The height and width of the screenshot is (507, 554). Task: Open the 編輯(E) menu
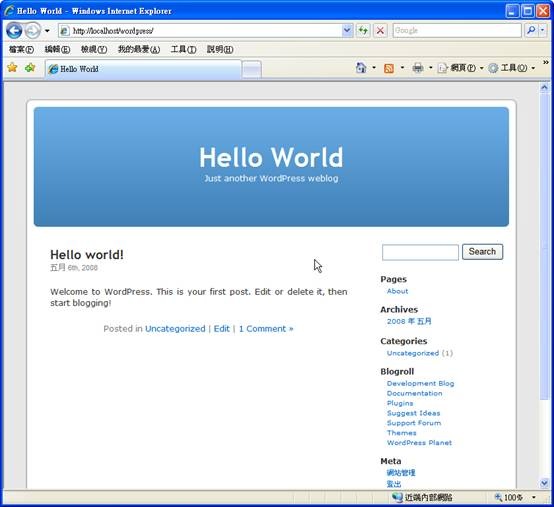pyautogui.click(x=57, y=49)
